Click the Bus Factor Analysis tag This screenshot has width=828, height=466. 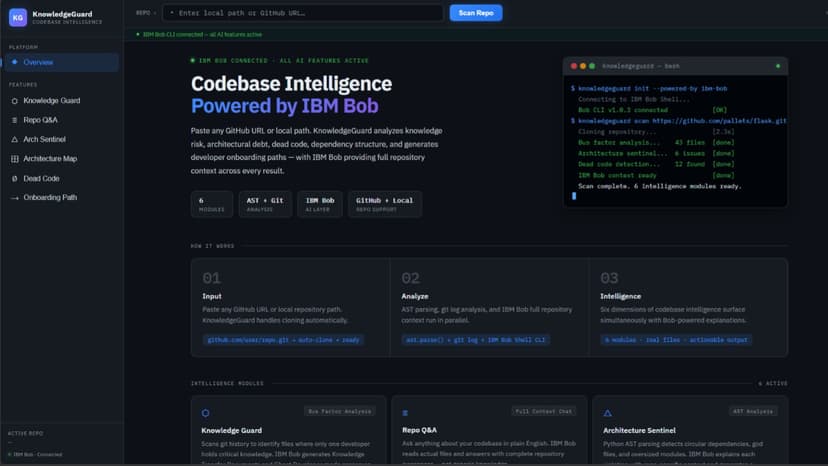pos(340,411)
